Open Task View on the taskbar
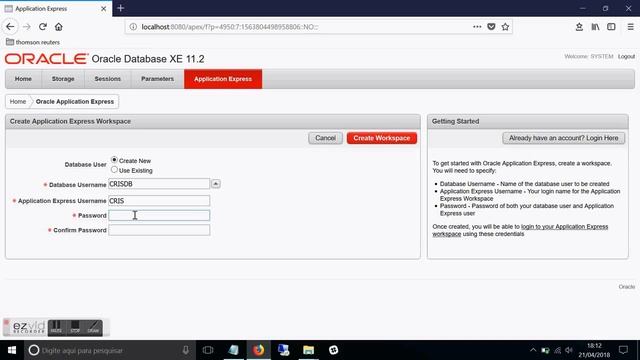Screen dimensions: 640x360 (x=208, y=350)
